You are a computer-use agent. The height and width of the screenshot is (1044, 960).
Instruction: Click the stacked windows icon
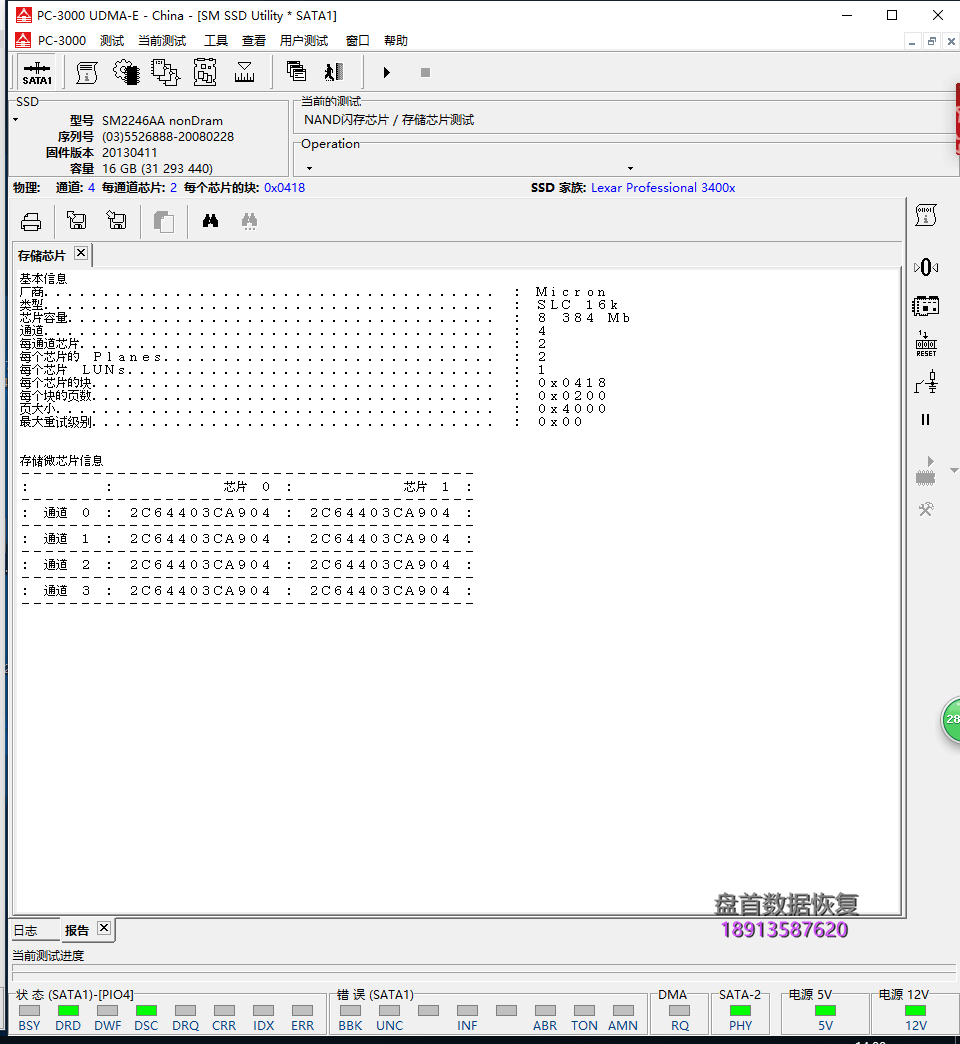(x=296, y=71)
